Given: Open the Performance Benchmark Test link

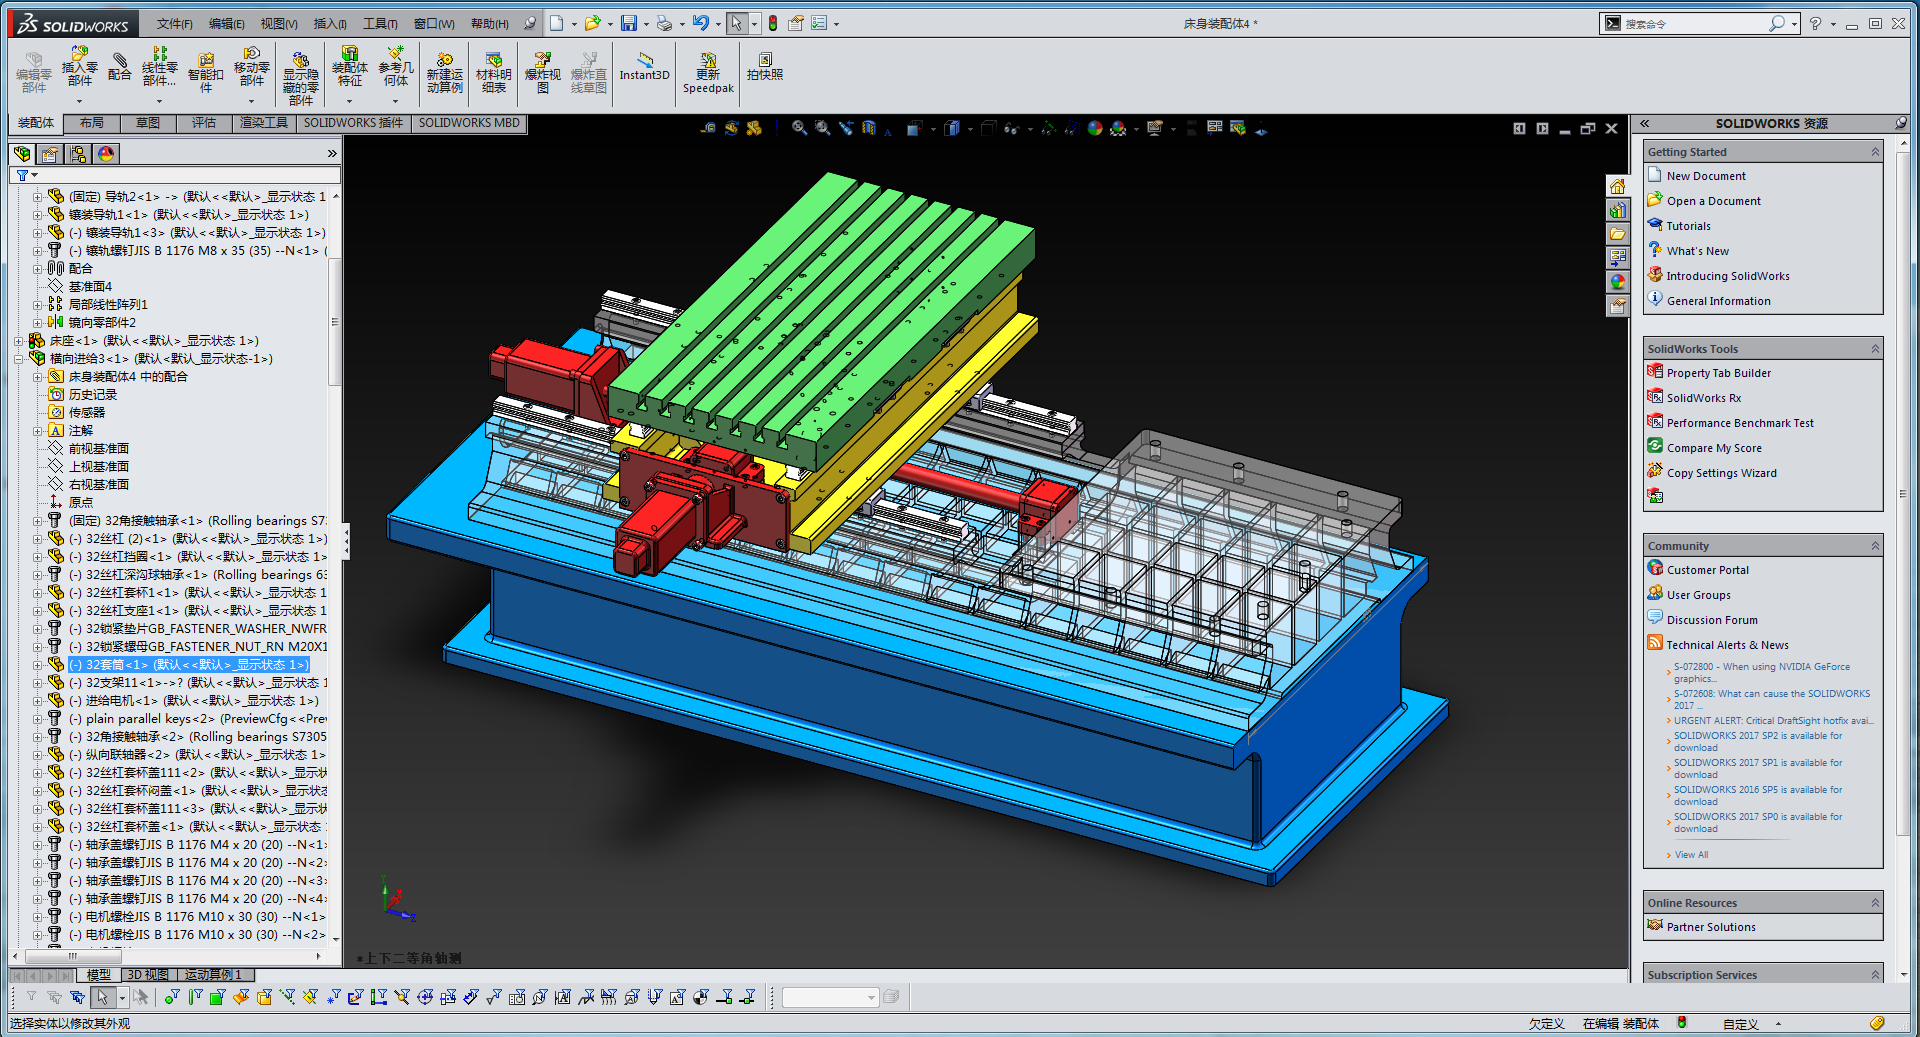Looking at the screenshot, I should click(1740, 424).
